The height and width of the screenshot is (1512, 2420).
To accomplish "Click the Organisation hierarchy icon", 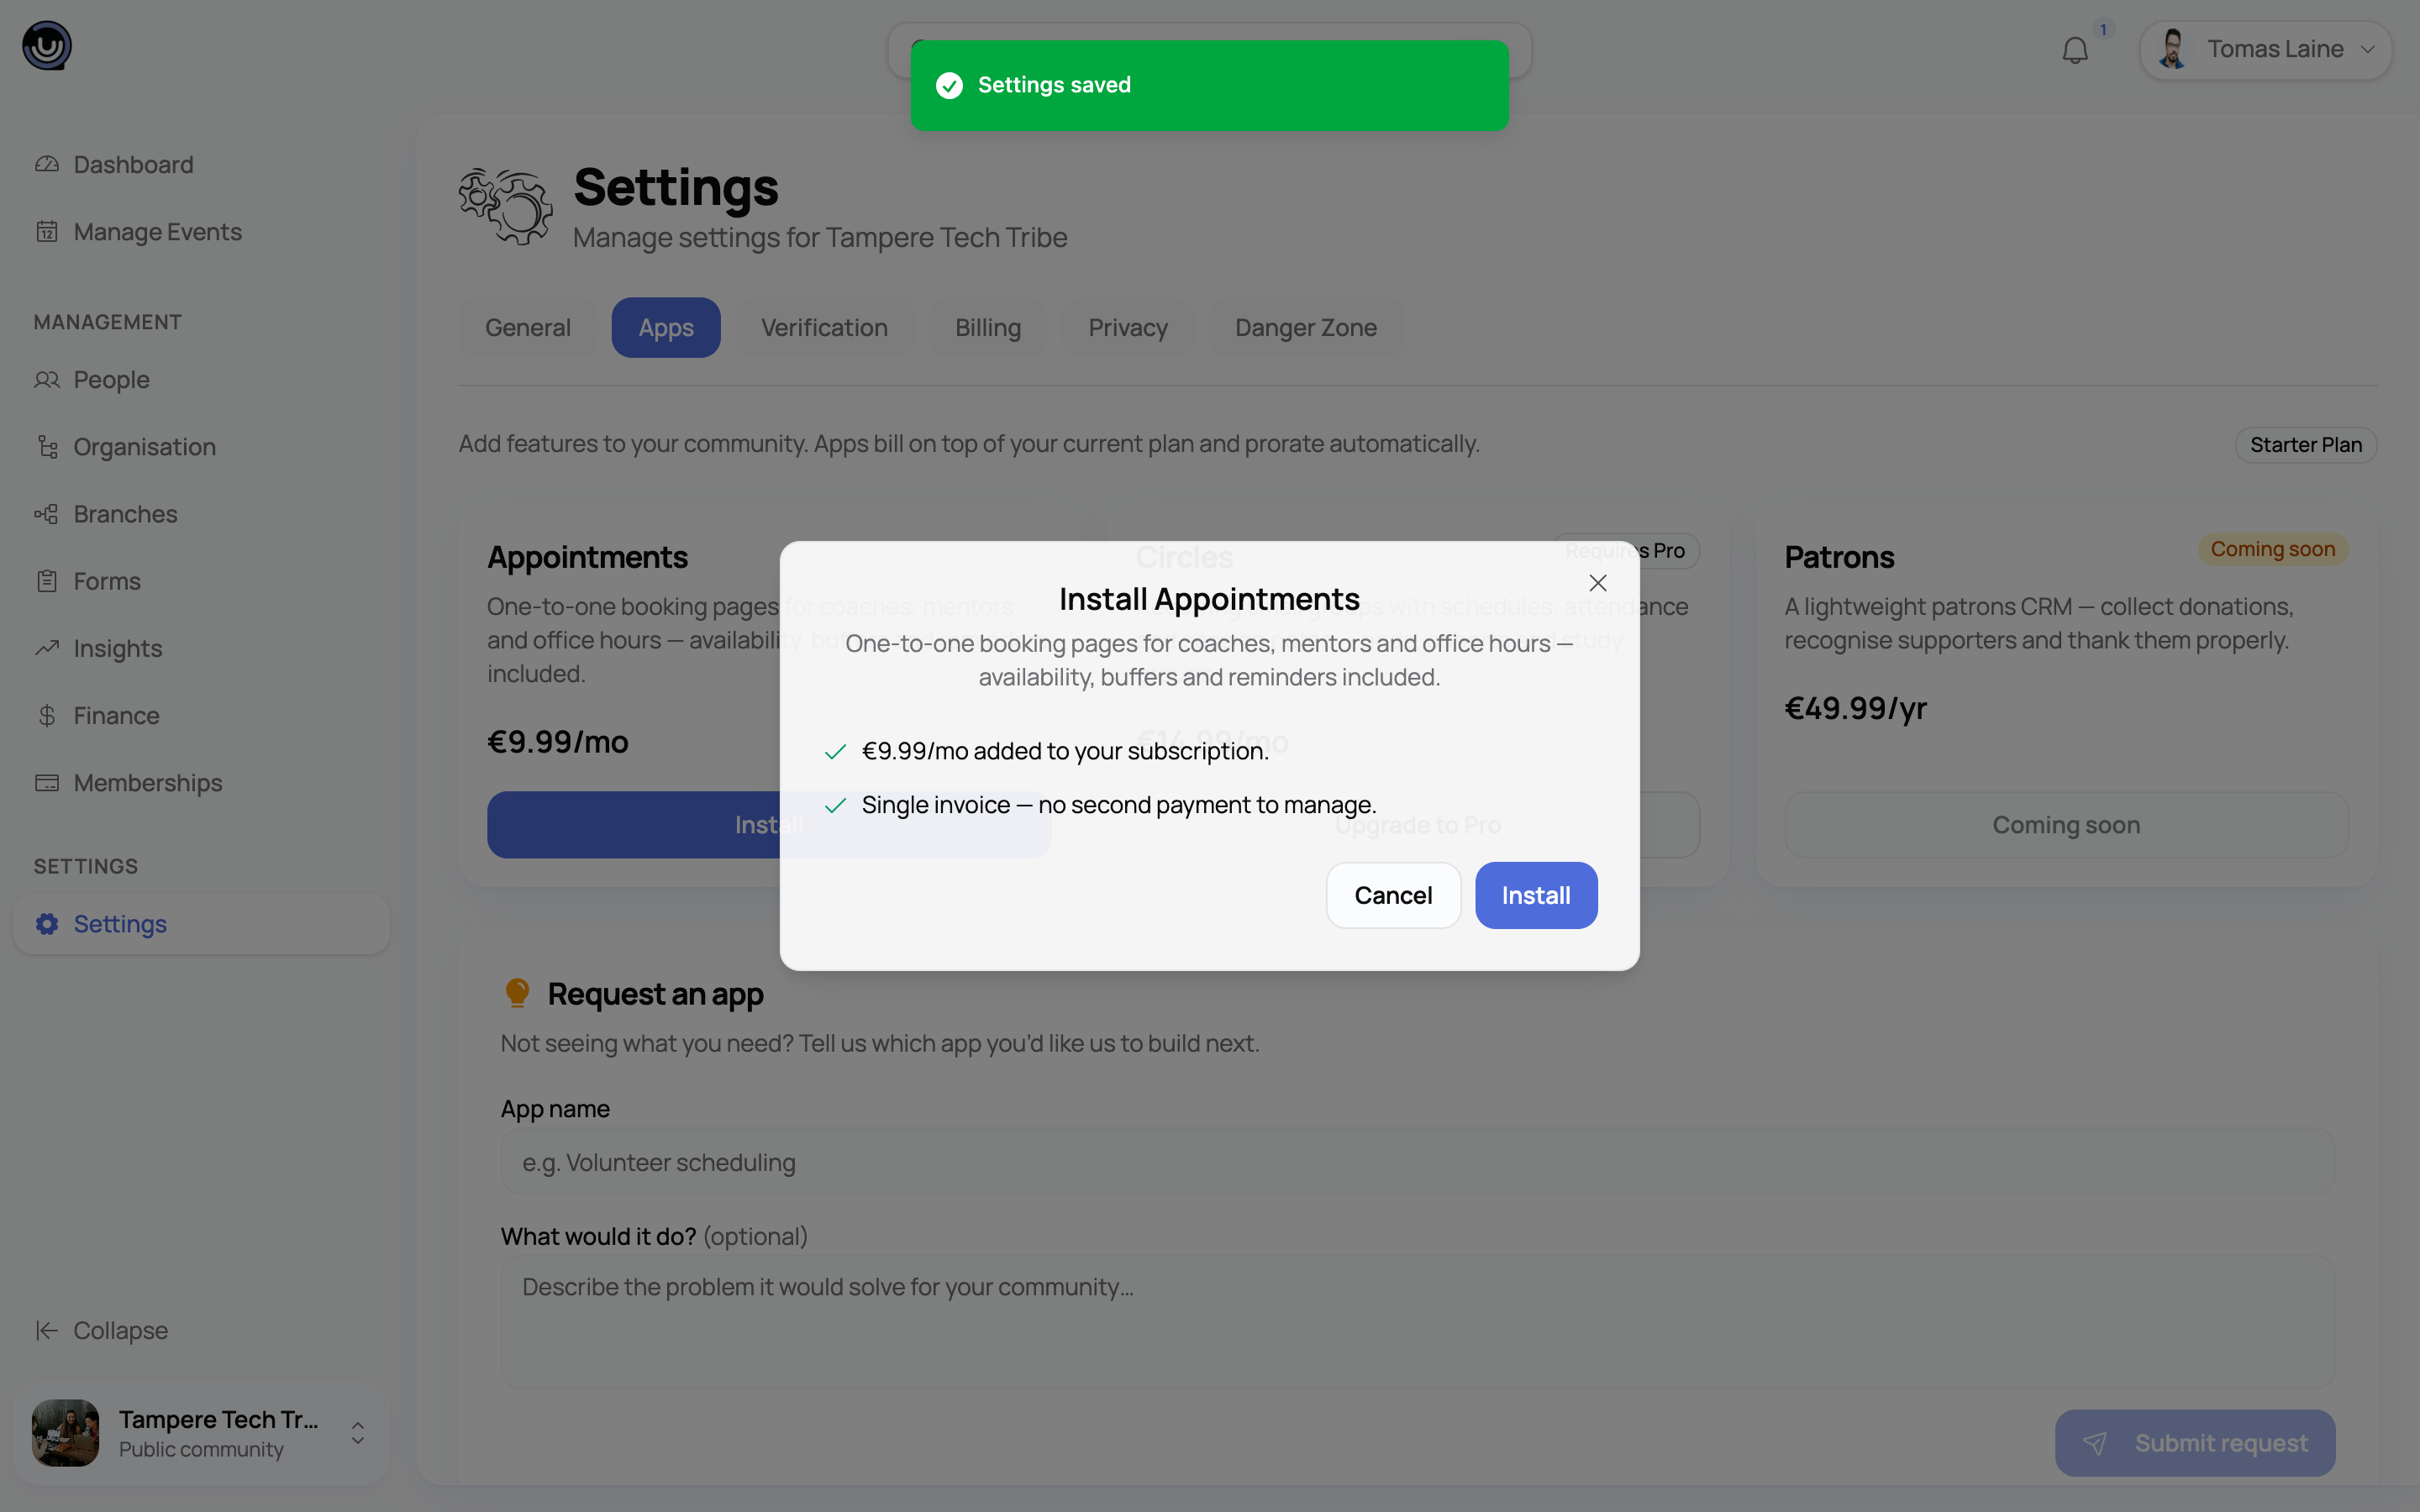I will coord(47,447).
